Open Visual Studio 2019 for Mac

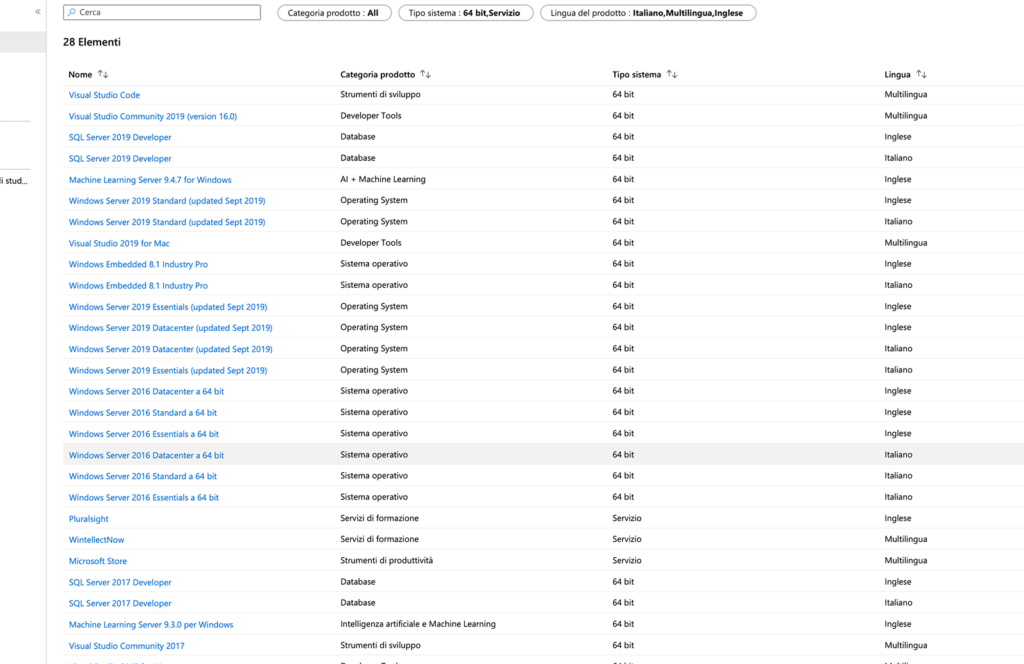pyautogui.click(x=119, y=243)
